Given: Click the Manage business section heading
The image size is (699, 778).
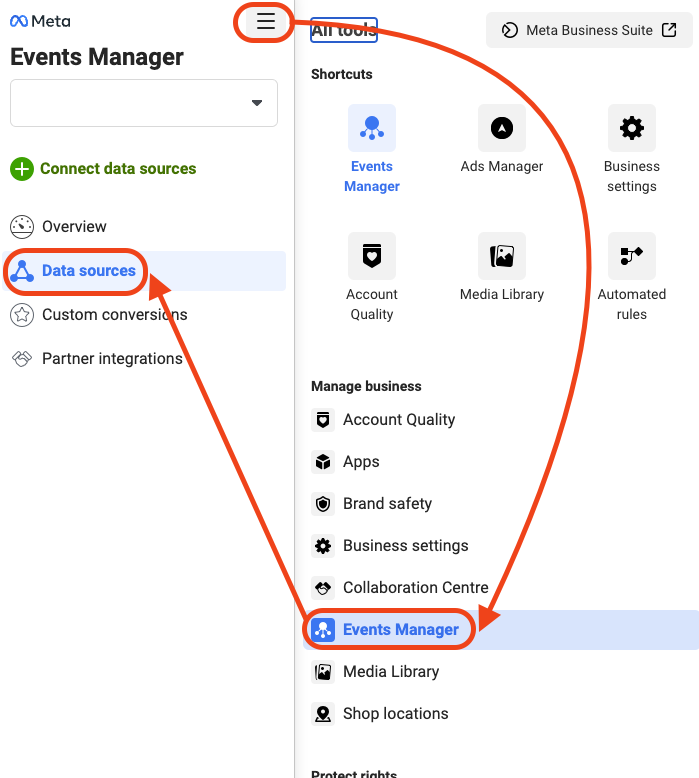Looking at the screenshot, I should pos(366,386).
